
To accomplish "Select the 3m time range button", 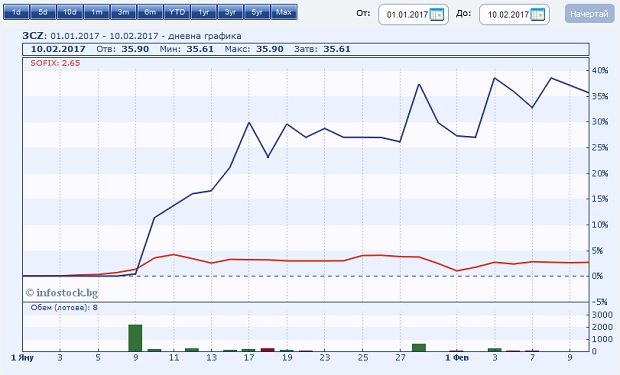I will click(123, 12).
